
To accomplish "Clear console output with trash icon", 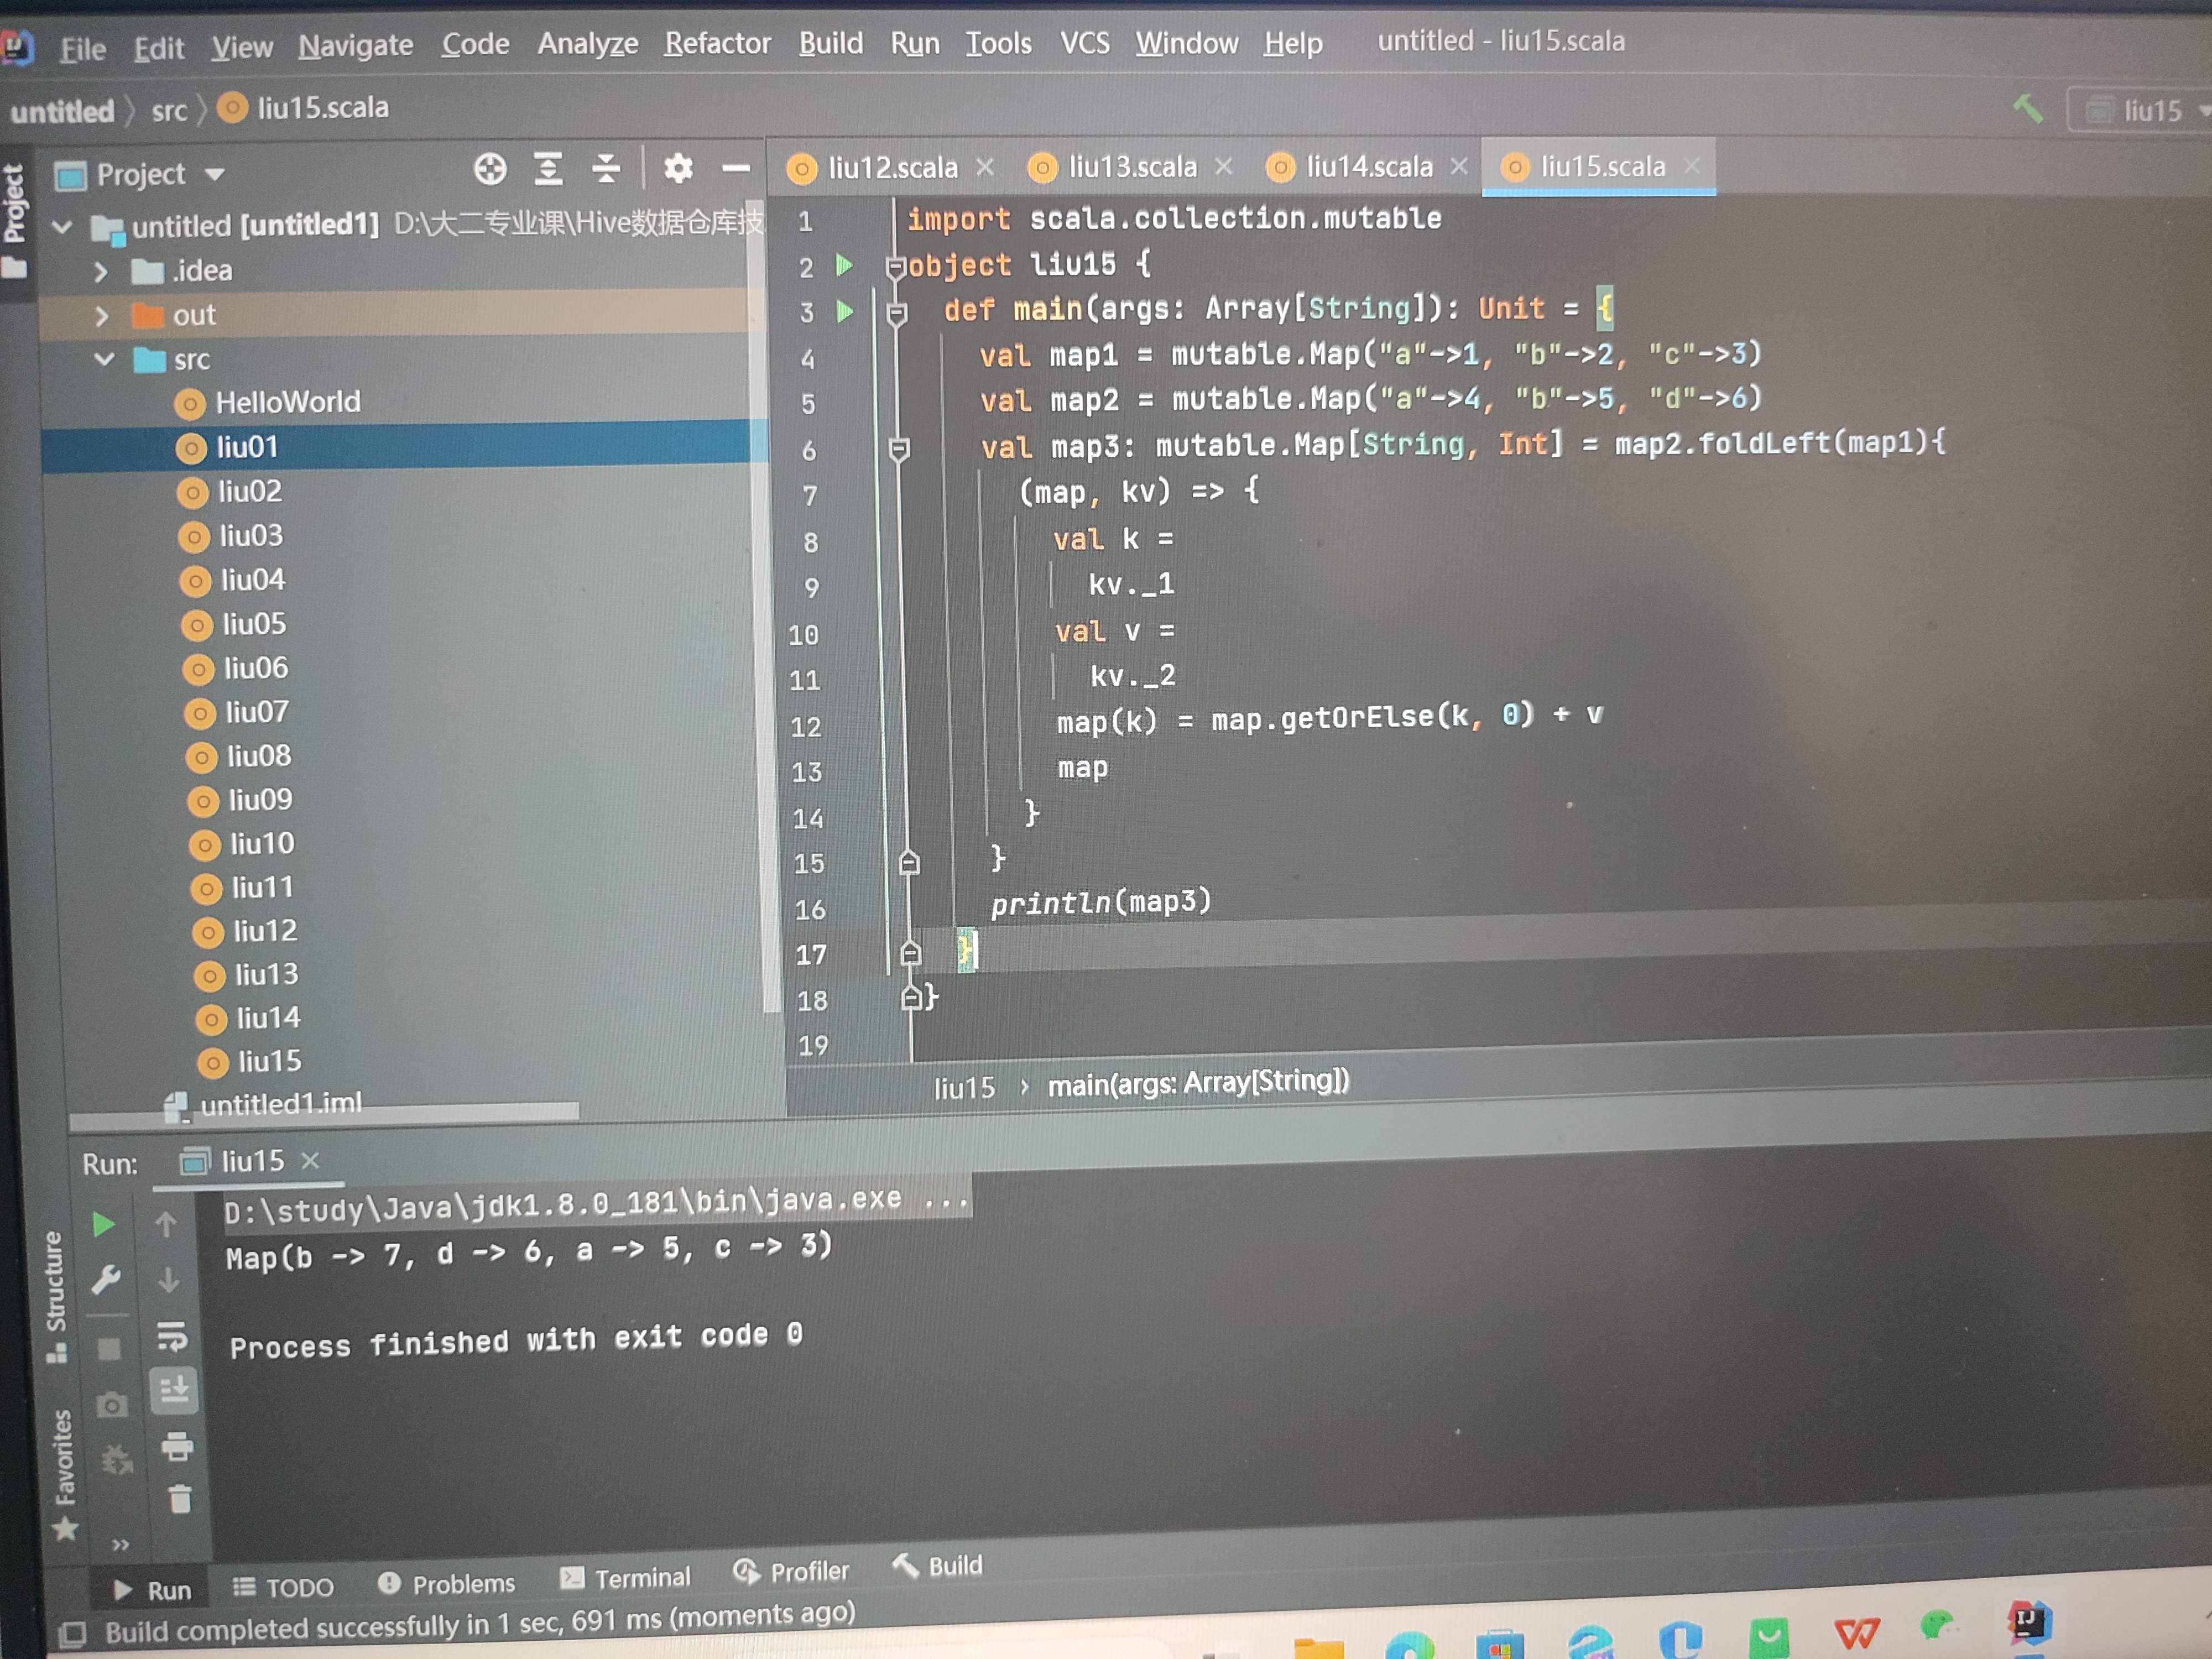I will pyautogui.click(x=180, y=1498).
